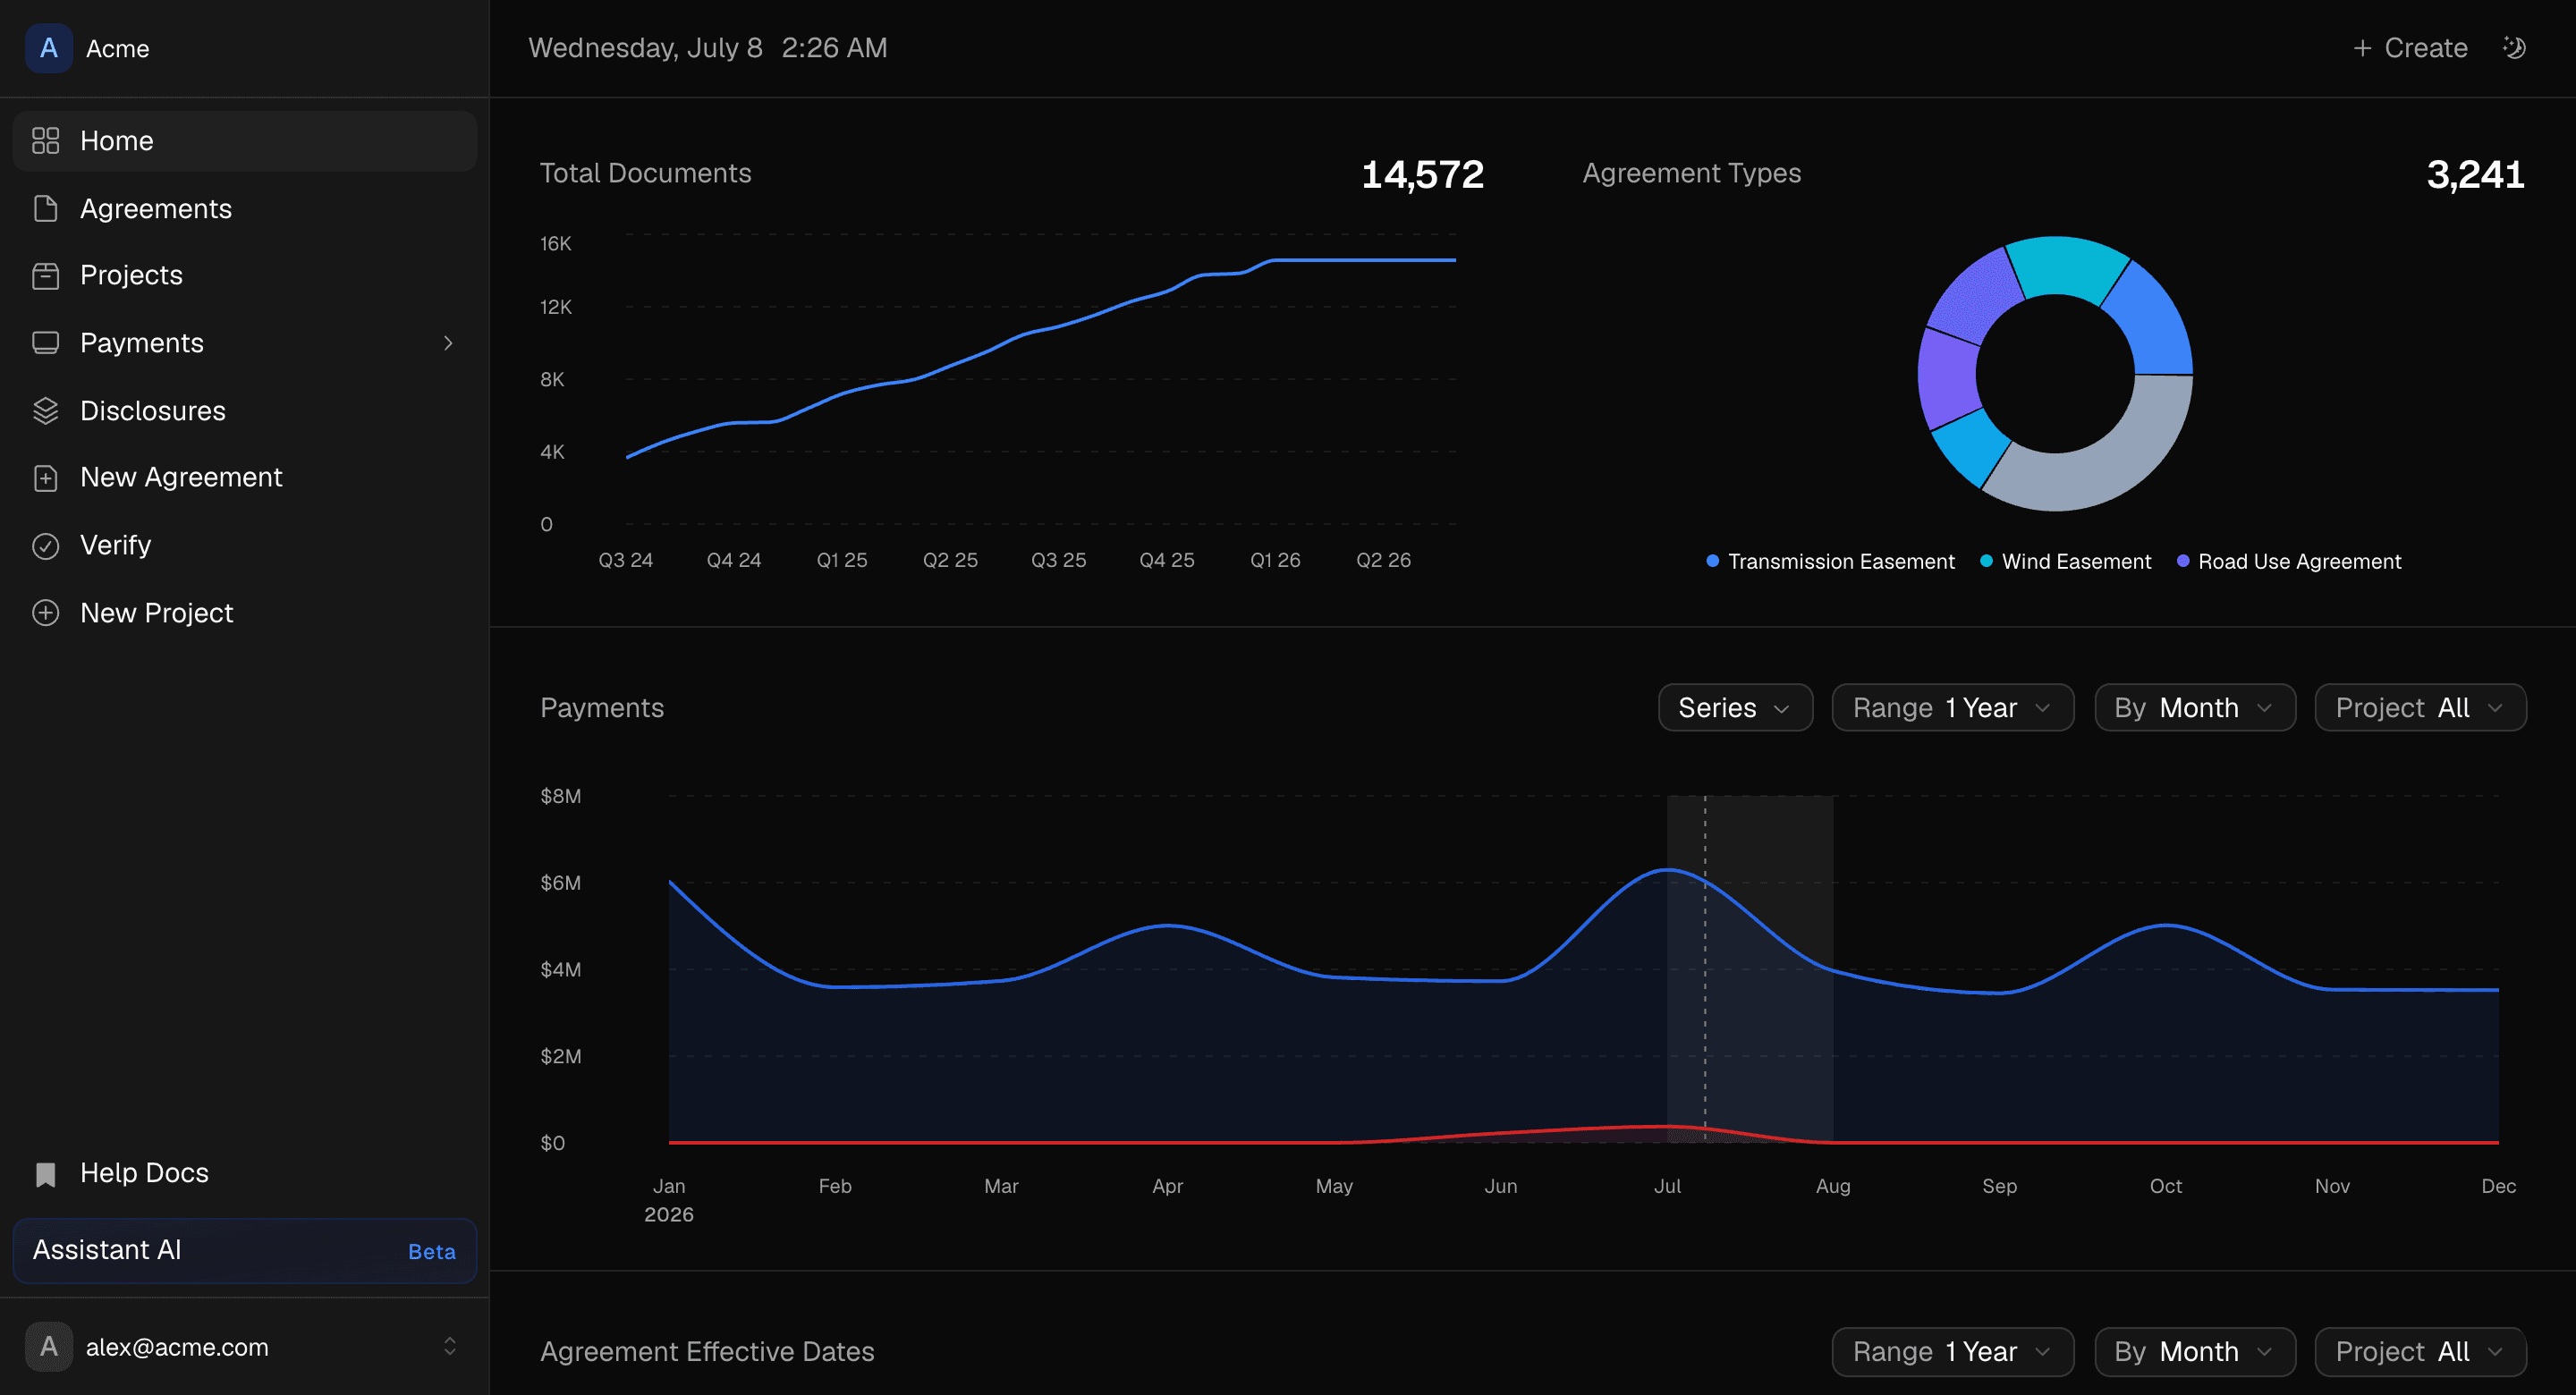Click the Payments card icon
This screenshot has height=1395, width=2576.
46,343
